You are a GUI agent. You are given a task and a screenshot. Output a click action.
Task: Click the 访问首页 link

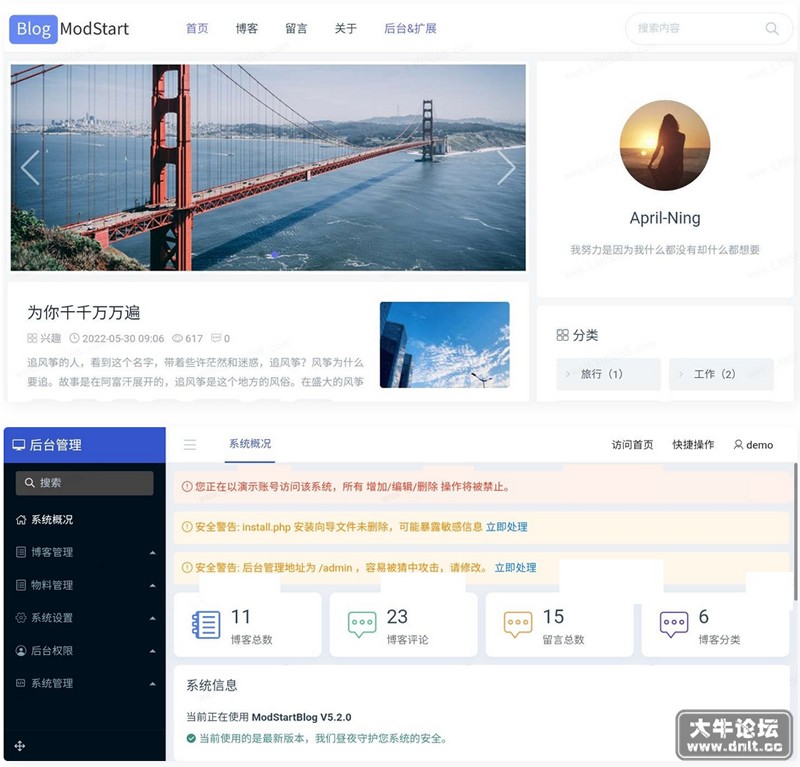633,445
